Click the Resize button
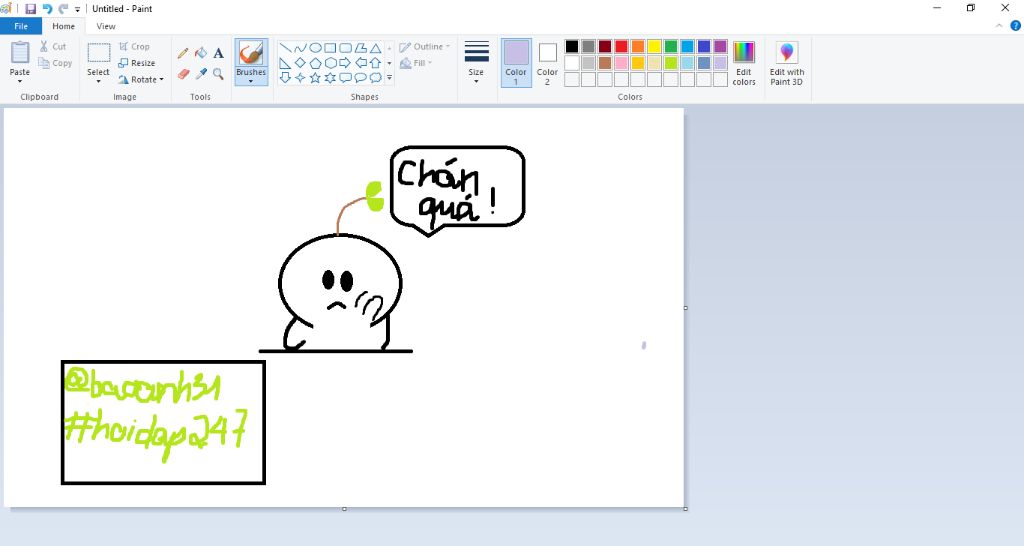The height and width of the screenshot is (546, 1024). 136,63
